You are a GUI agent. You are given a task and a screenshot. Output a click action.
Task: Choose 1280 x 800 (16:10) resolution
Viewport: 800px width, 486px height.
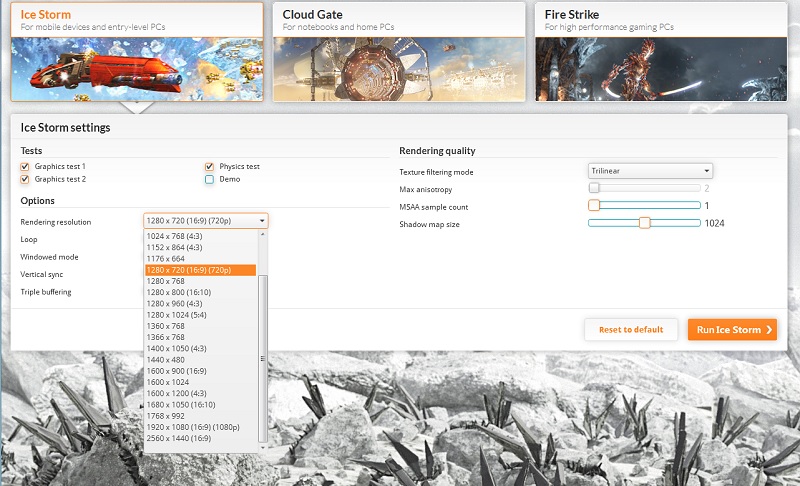pos(201,292)
